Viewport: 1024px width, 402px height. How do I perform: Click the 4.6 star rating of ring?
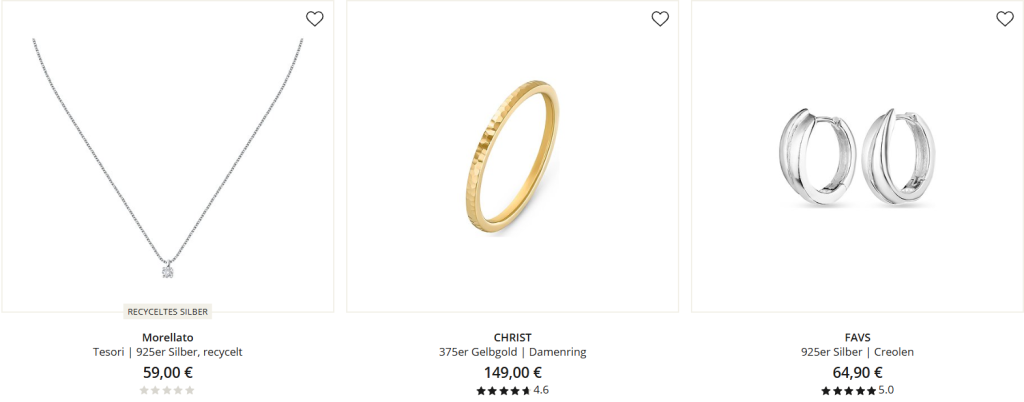tap(513, 390)
